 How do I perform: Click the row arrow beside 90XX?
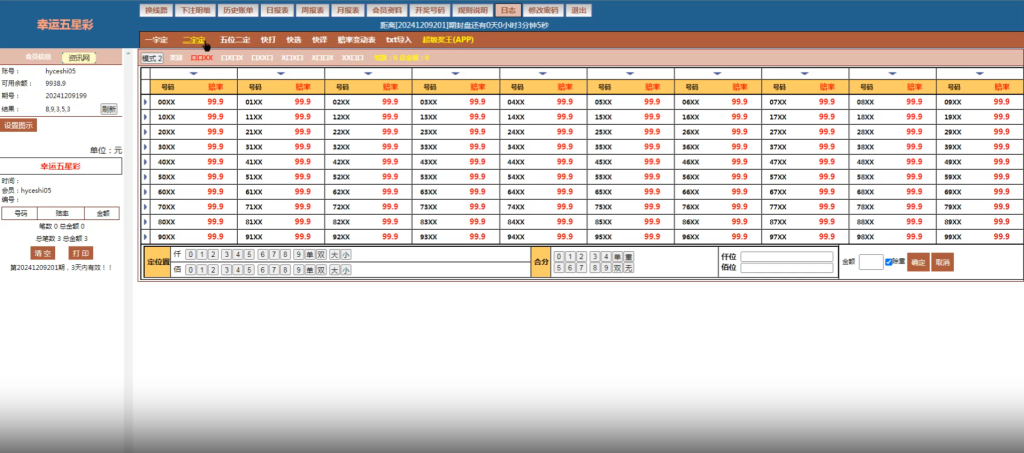pos(145,237)
